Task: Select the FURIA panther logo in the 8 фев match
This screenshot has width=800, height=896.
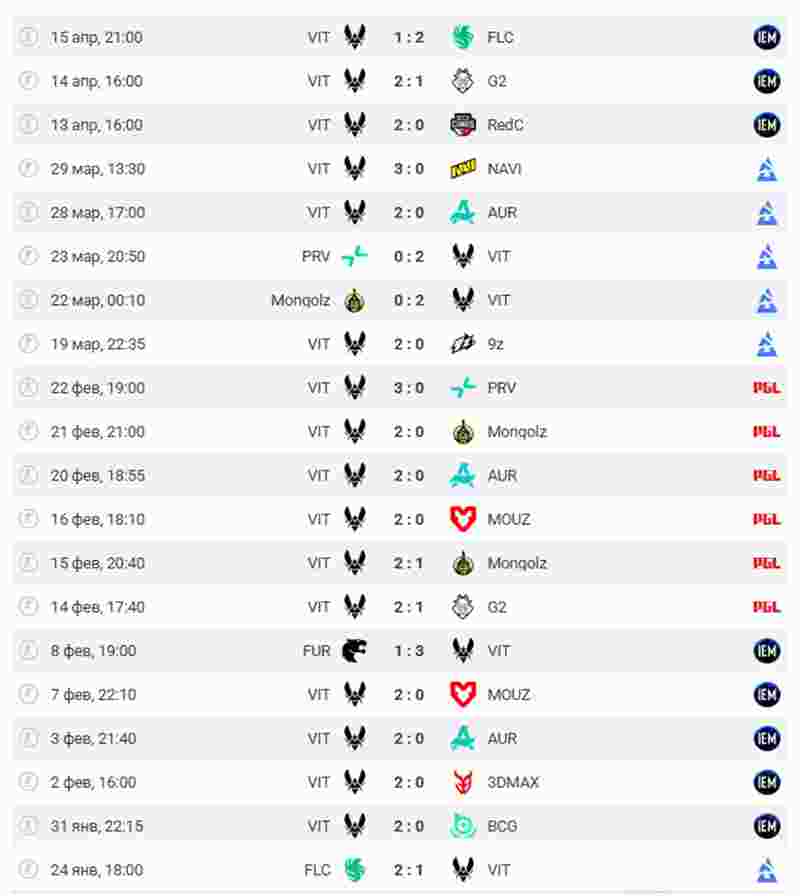Action: pos(354,651)
